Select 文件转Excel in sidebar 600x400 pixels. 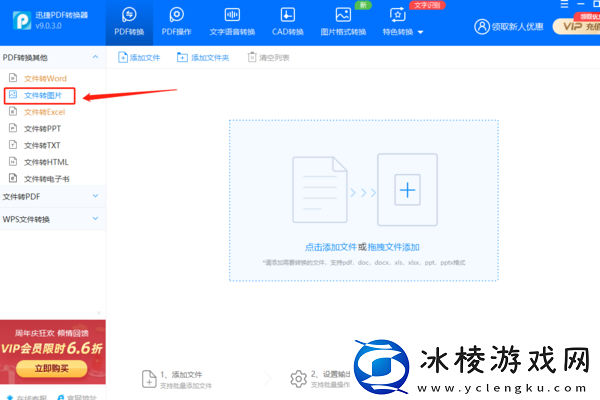[44, 112]
